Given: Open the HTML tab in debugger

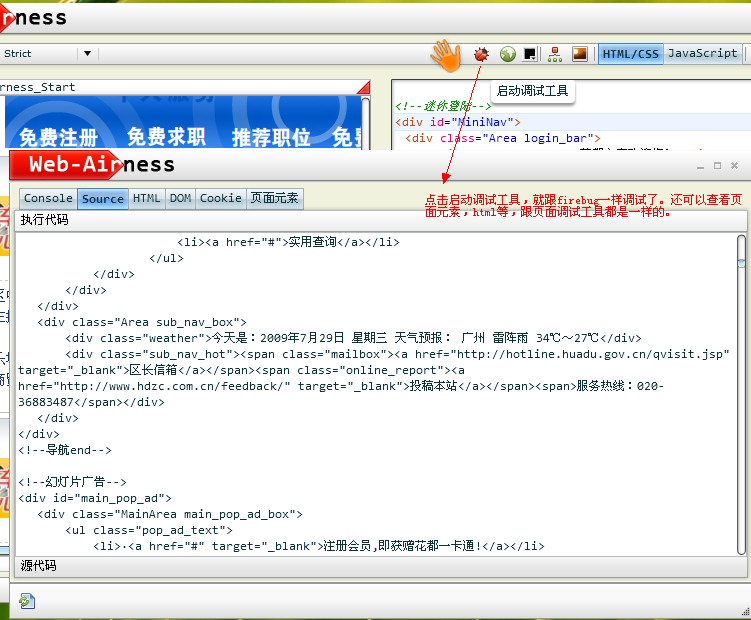Looking at the screenshot, I should point(146,198).
